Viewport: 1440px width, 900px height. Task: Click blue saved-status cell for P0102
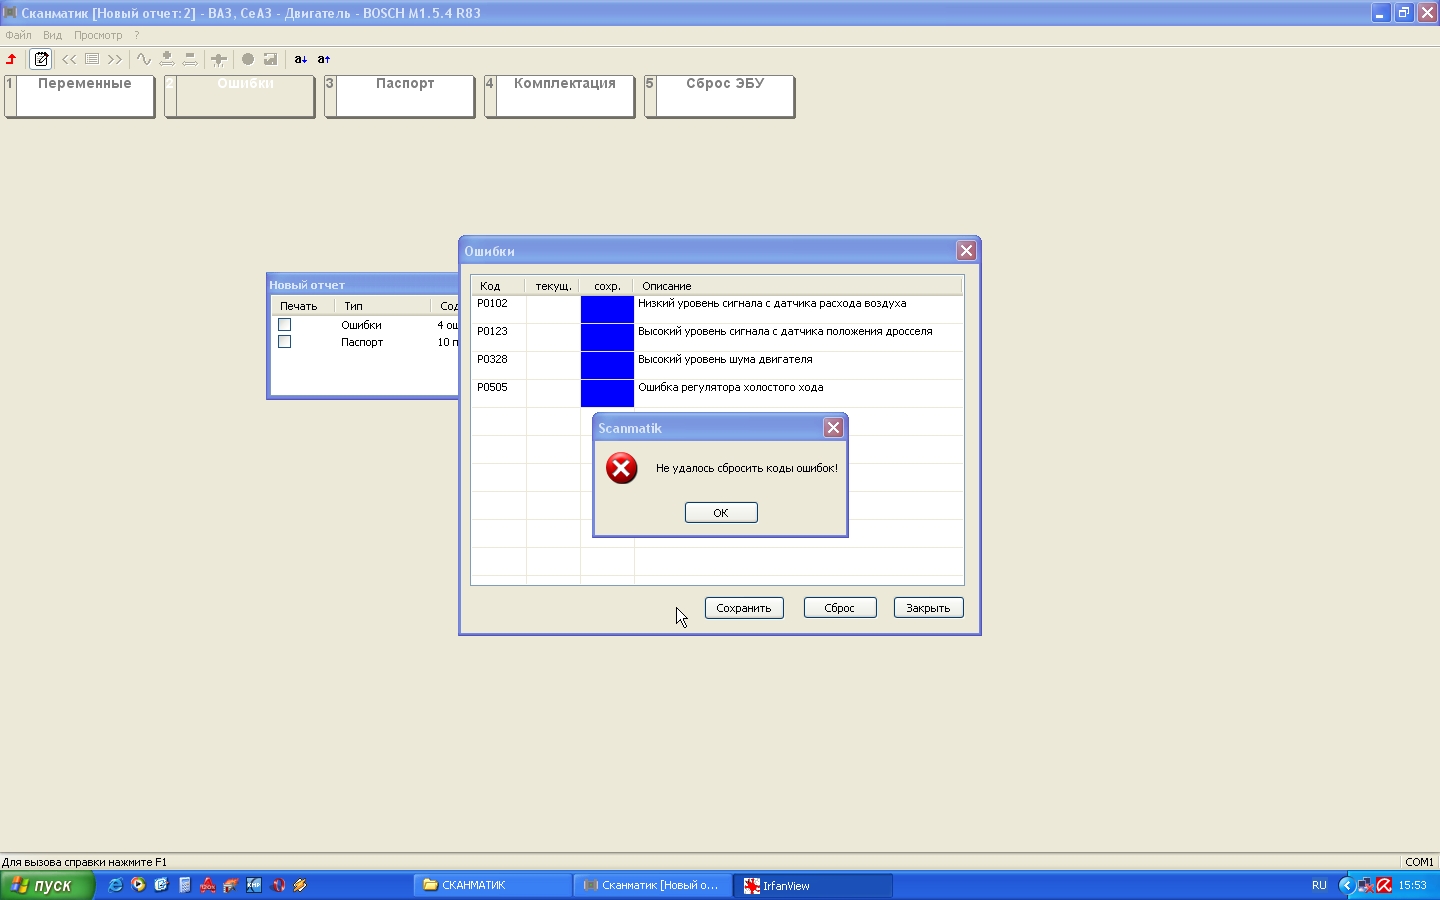click(x=607, y=309)
